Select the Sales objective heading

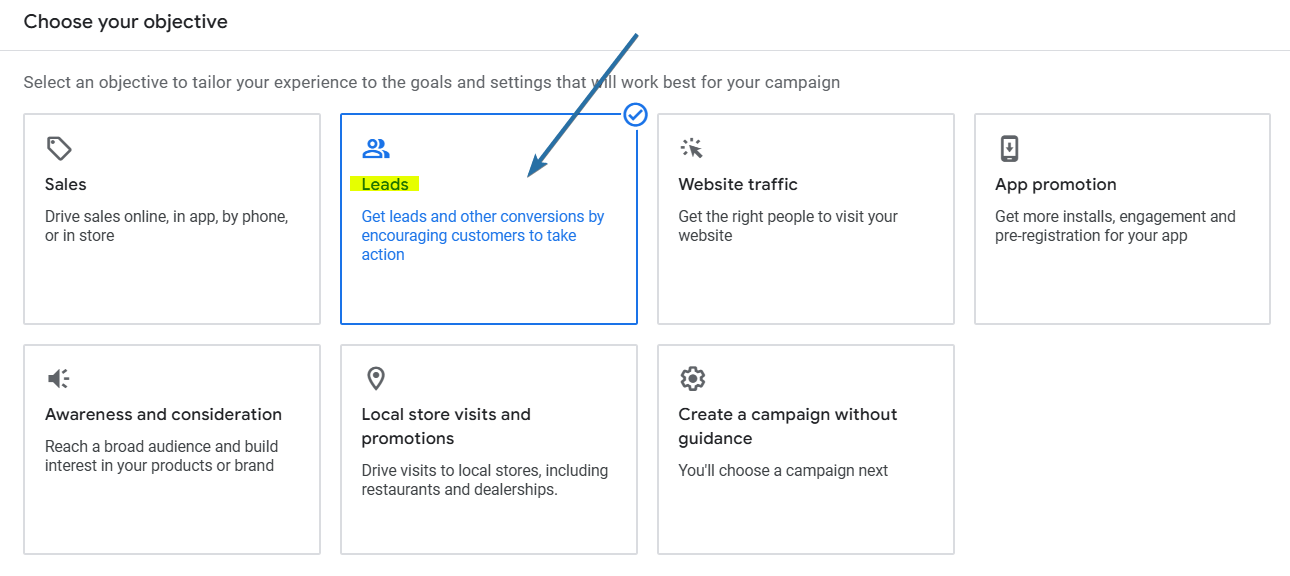point(66,184)
